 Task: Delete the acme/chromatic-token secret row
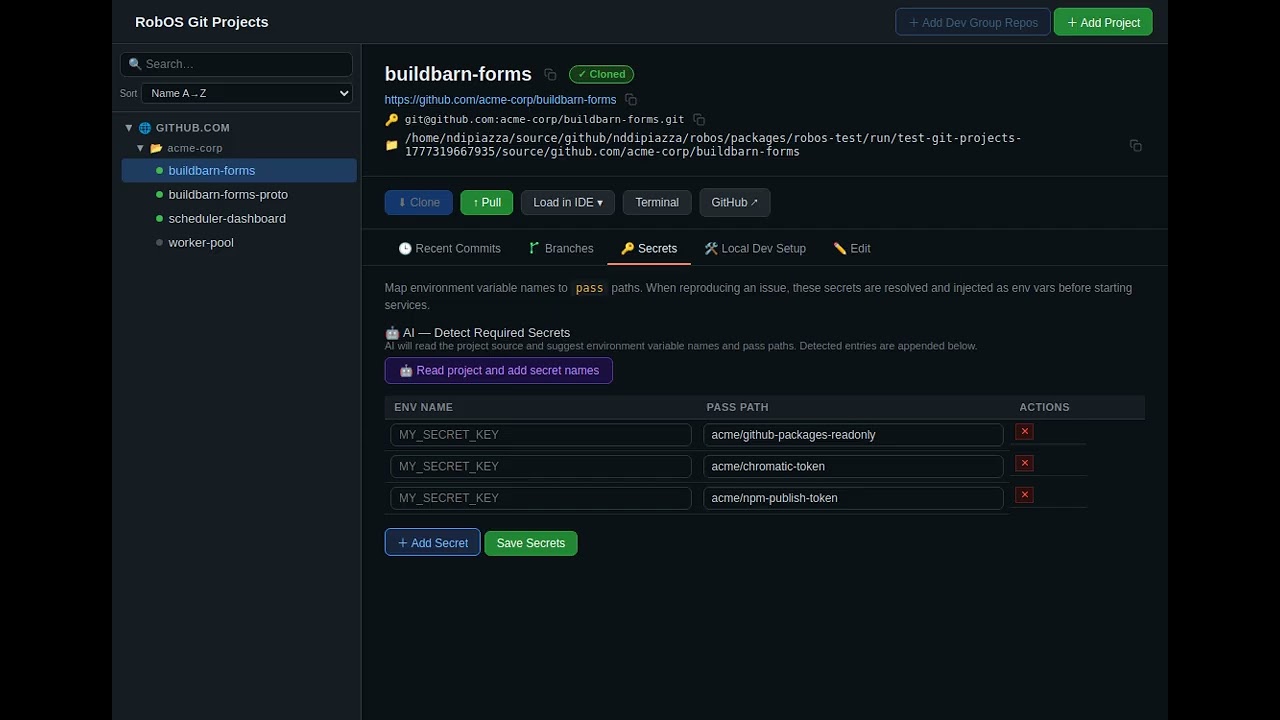[1024, 464]
